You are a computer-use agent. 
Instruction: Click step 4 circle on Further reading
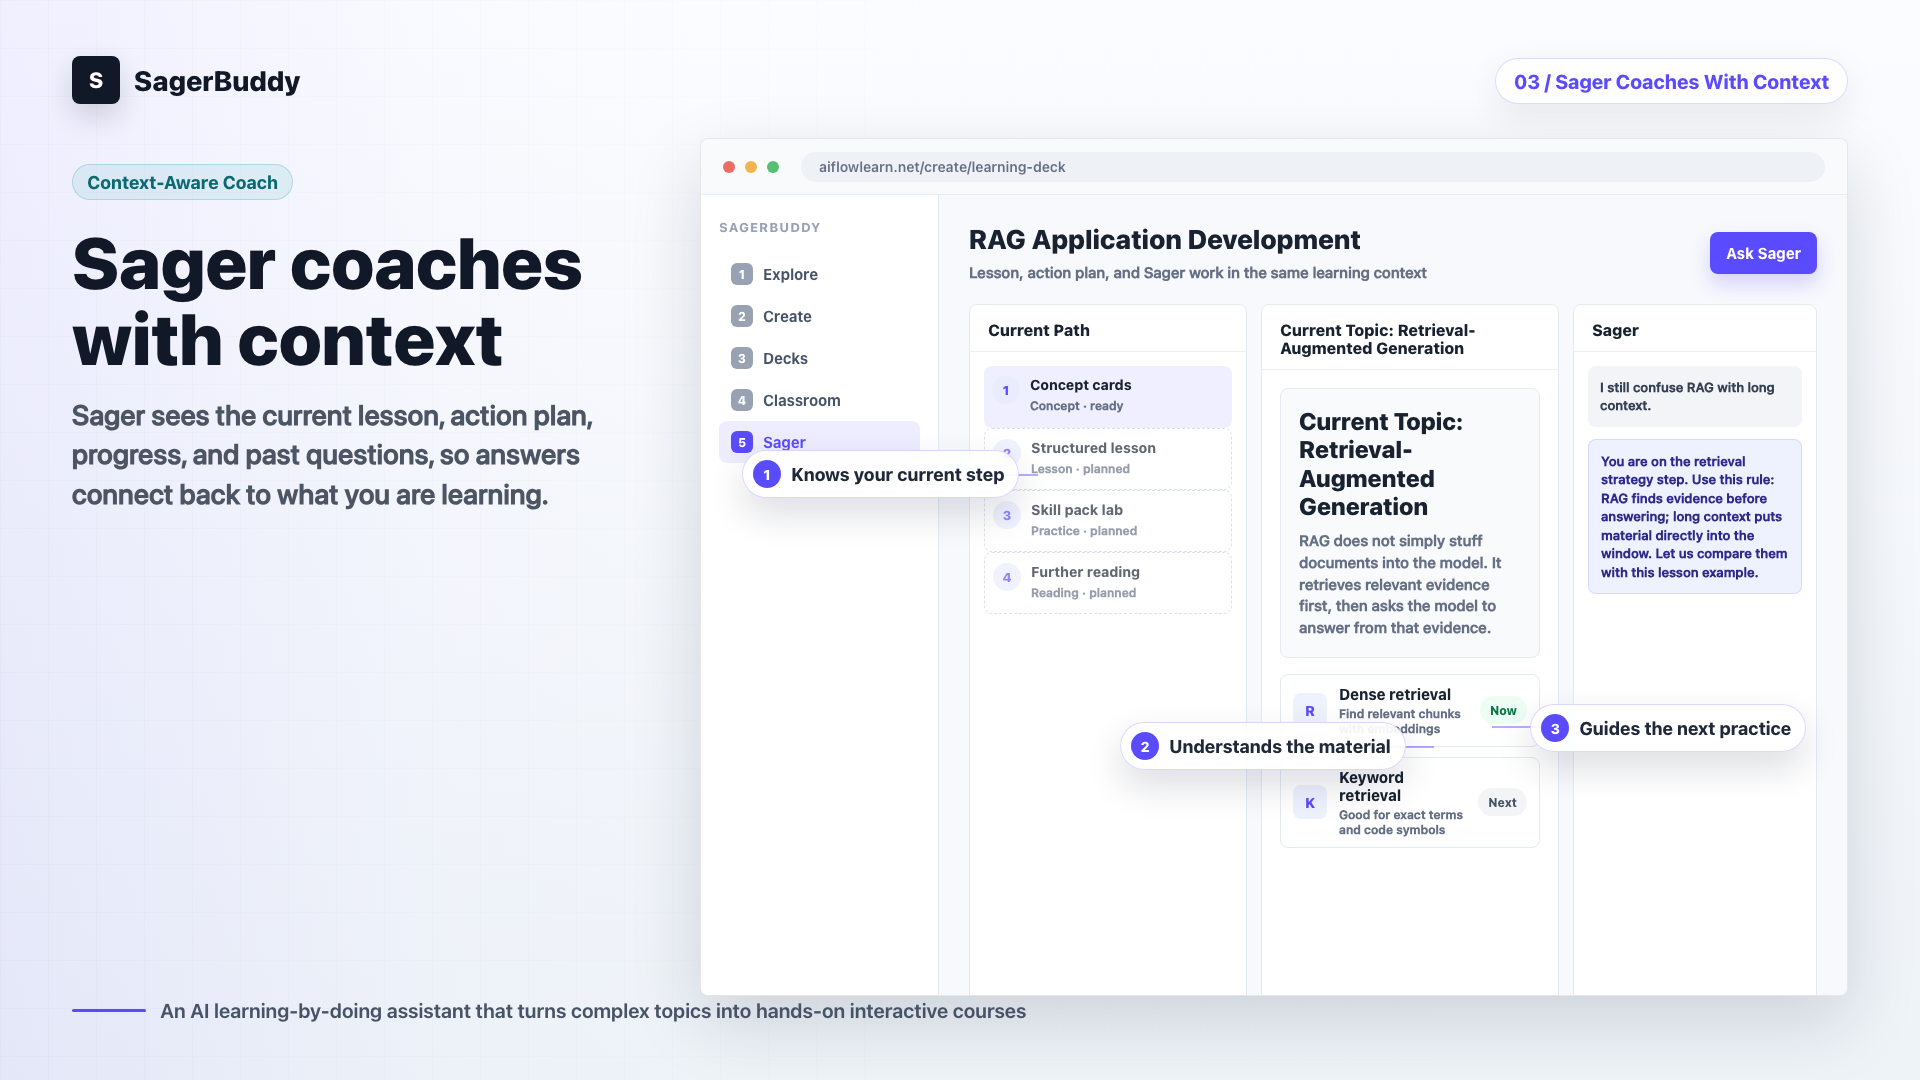coord(1007,578)
